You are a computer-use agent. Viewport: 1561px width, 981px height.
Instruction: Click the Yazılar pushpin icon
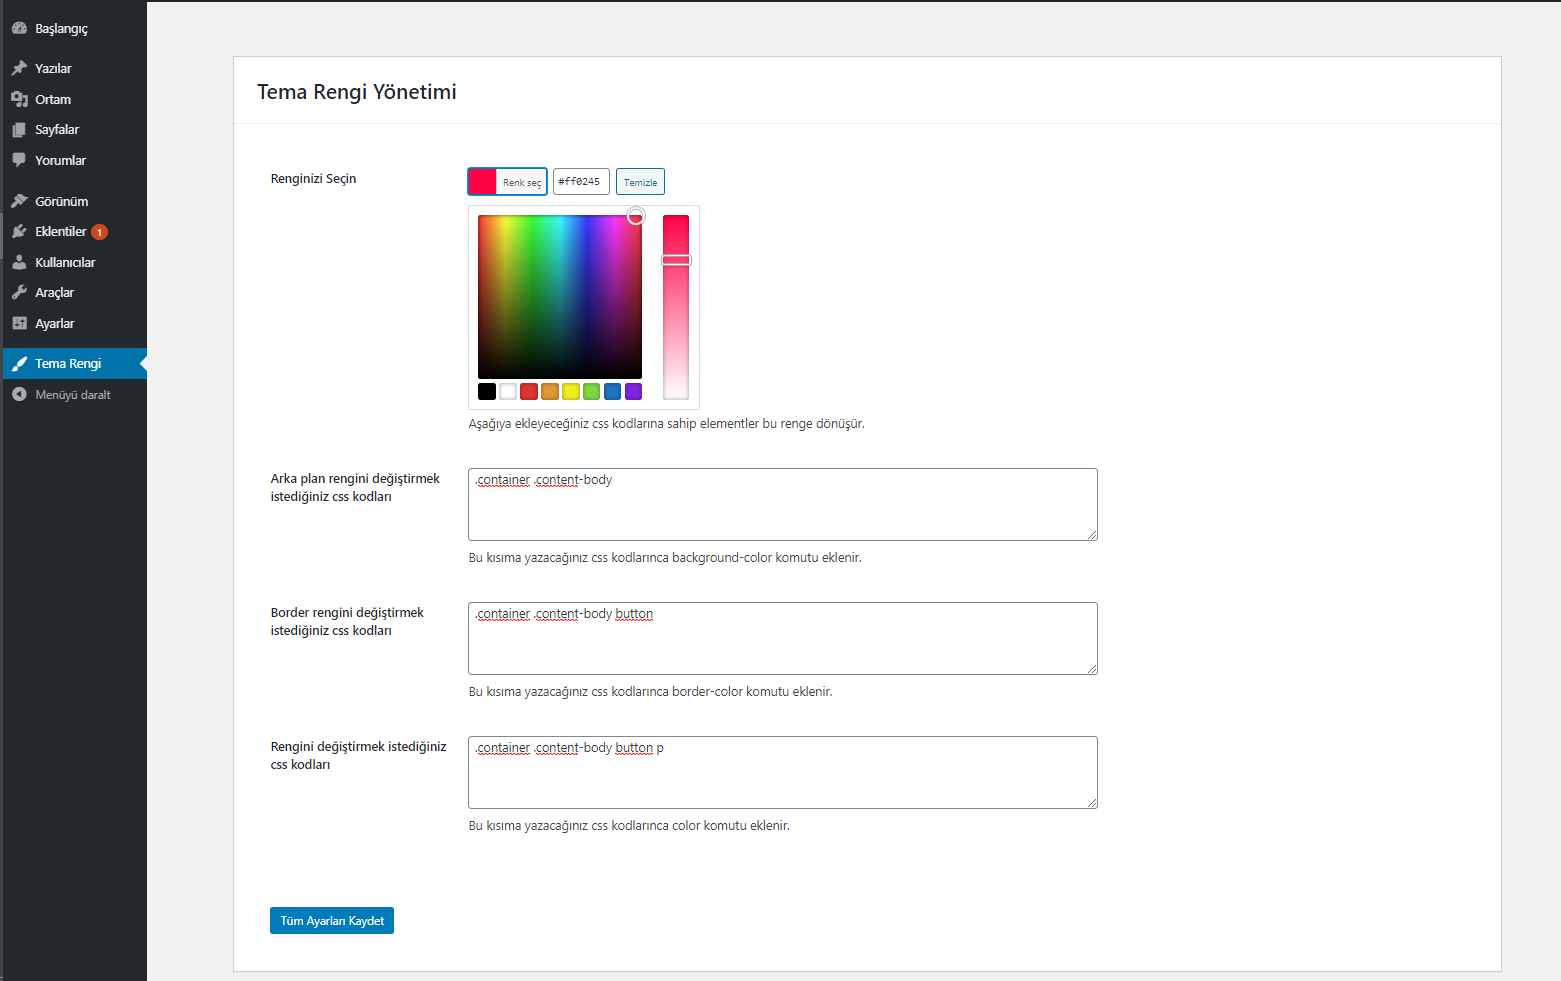(19, 68)
